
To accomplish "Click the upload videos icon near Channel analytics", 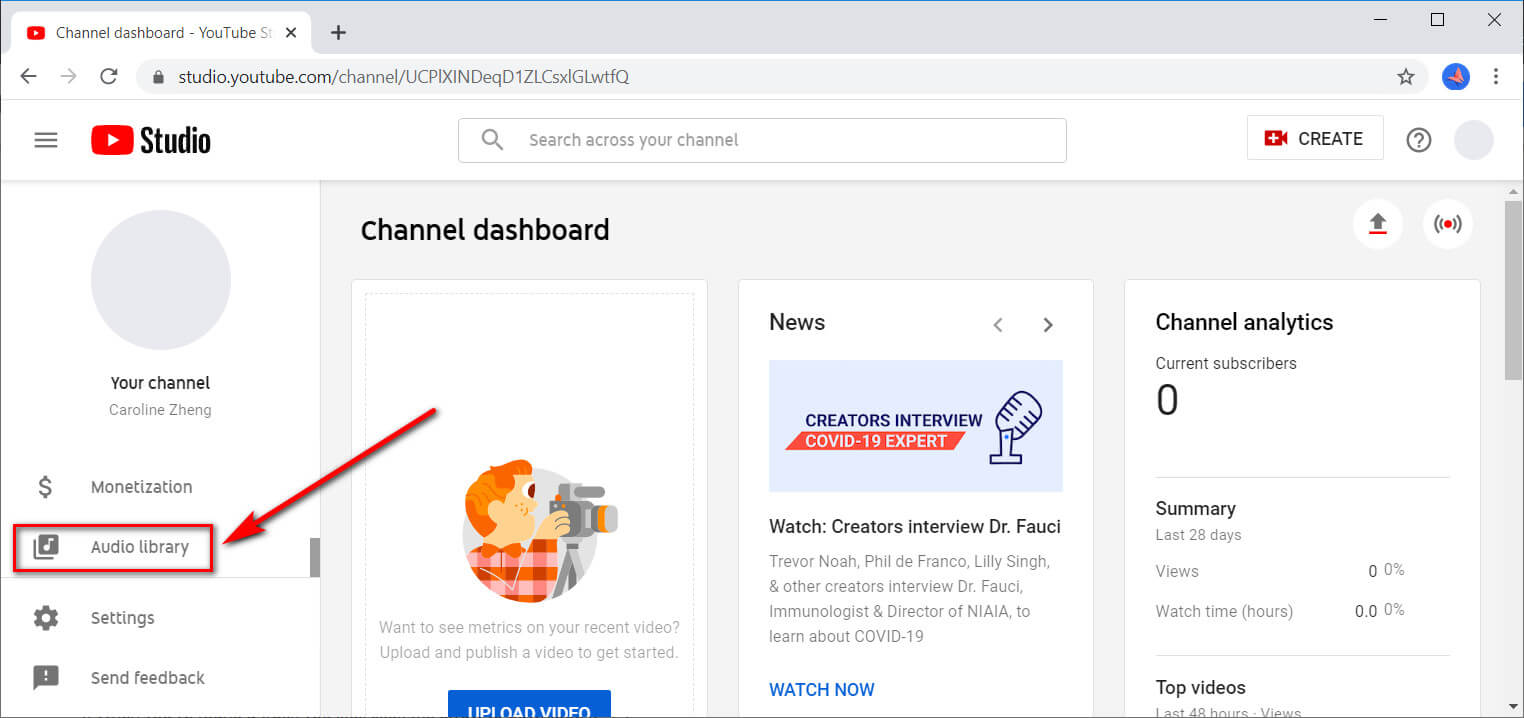I will pos(1378,224).
